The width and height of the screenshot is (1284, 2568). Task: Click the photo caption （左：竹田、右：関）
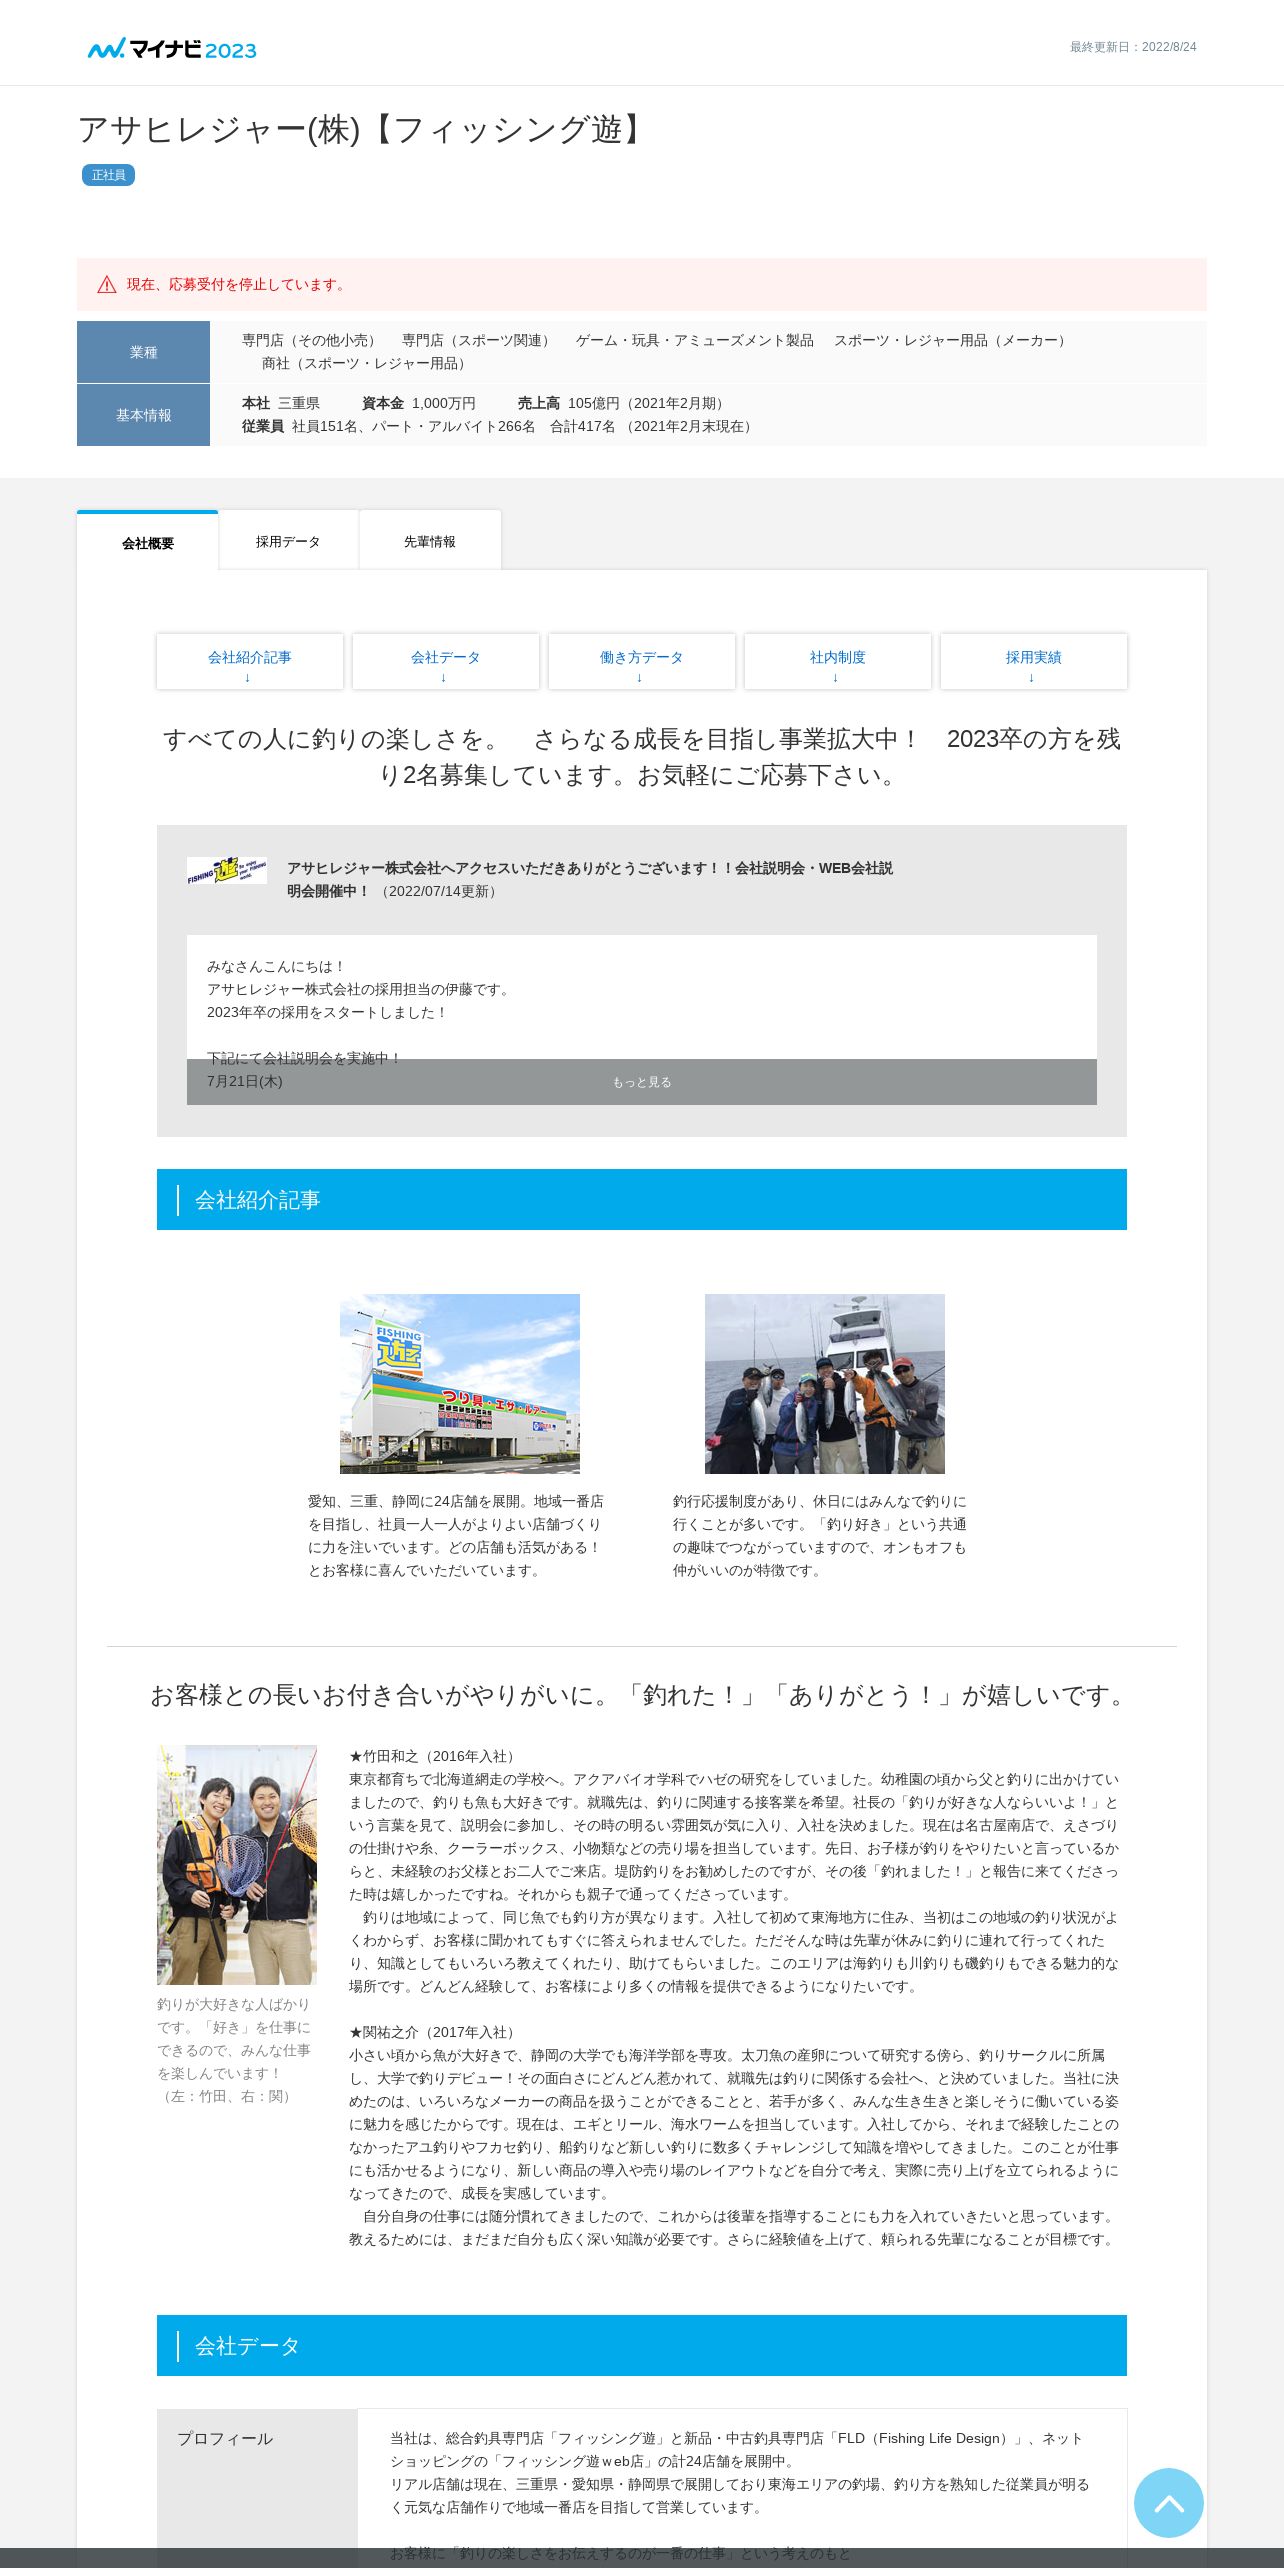[227, 2096]
